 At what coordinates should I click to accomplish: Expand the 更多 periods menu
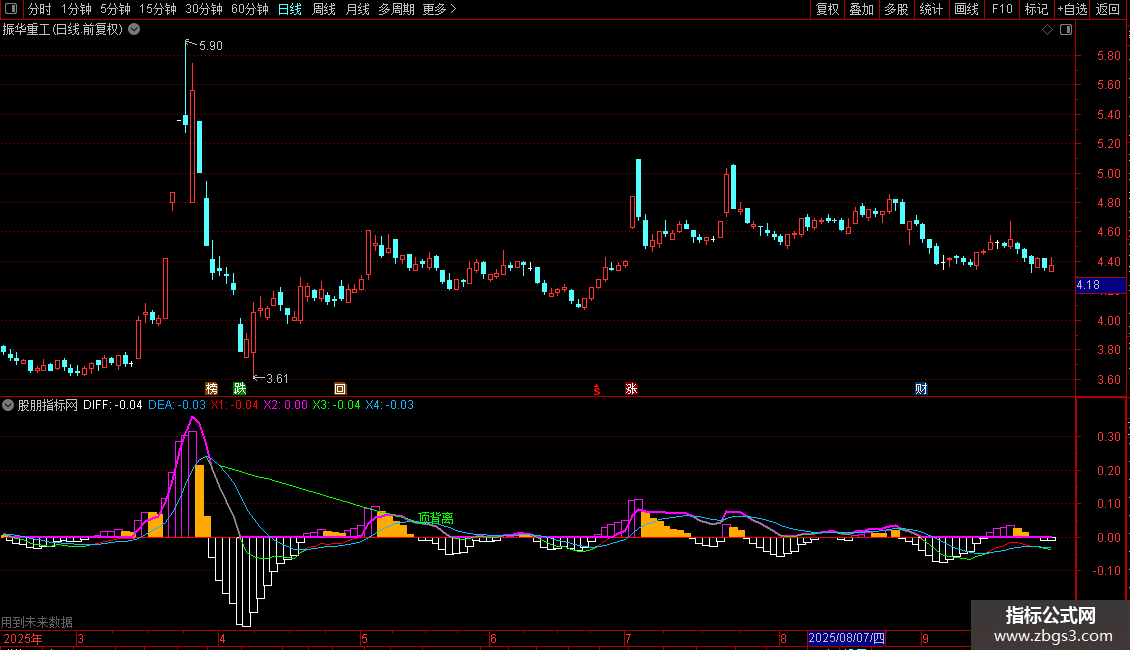click(x=439, y=9)
